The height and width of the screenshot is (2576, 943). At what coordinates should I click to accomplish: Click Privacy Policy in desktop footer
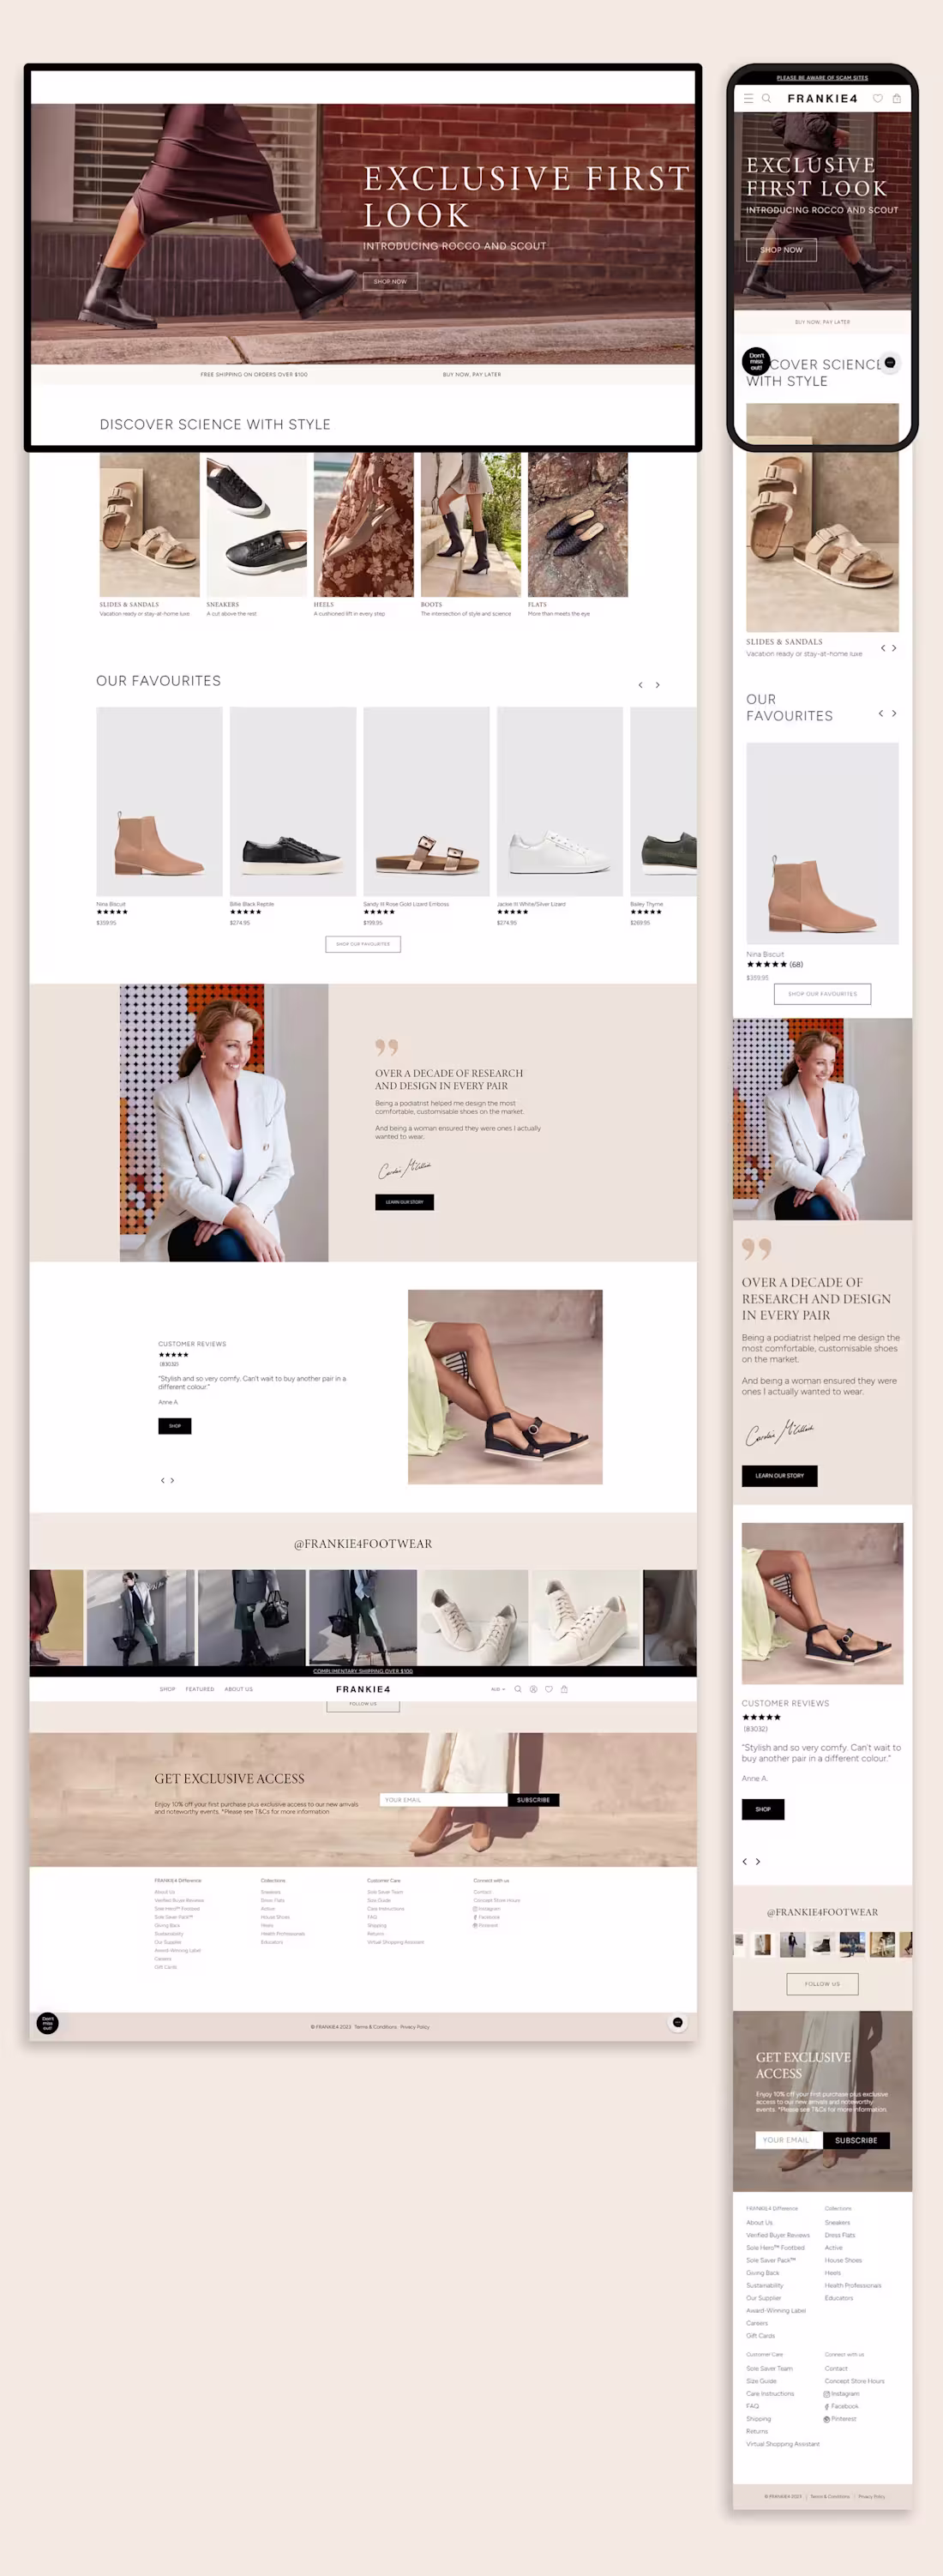pyautogui.click(x=415, y=2027)
